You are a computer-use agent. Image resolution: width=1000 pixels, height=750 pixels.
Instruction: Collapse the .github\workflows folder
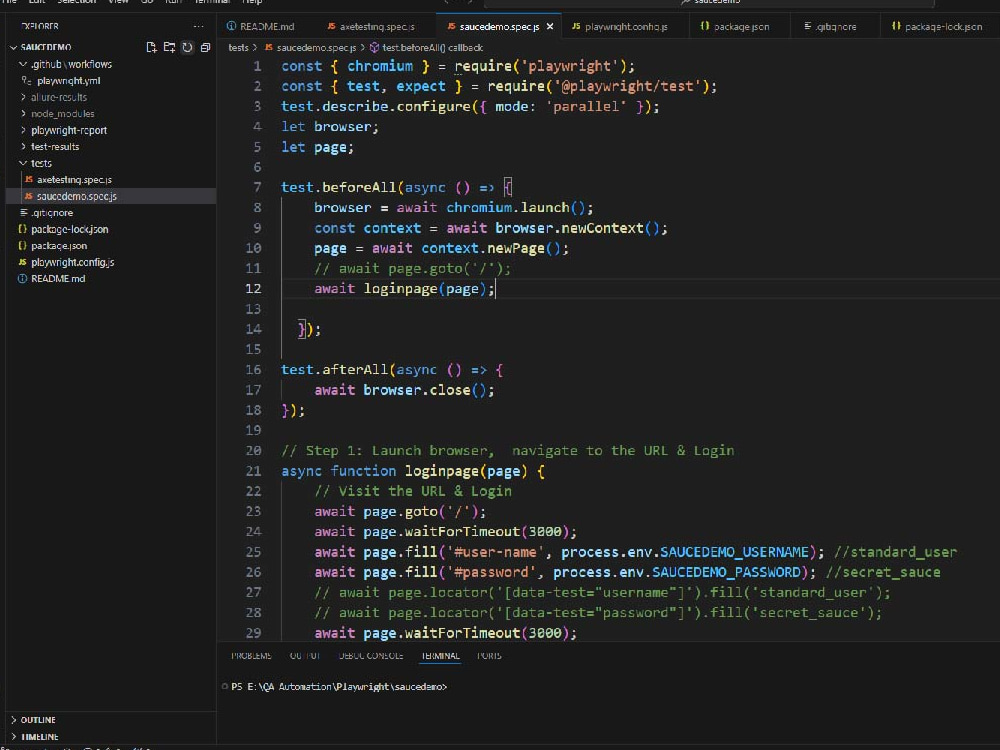point(23,64)
